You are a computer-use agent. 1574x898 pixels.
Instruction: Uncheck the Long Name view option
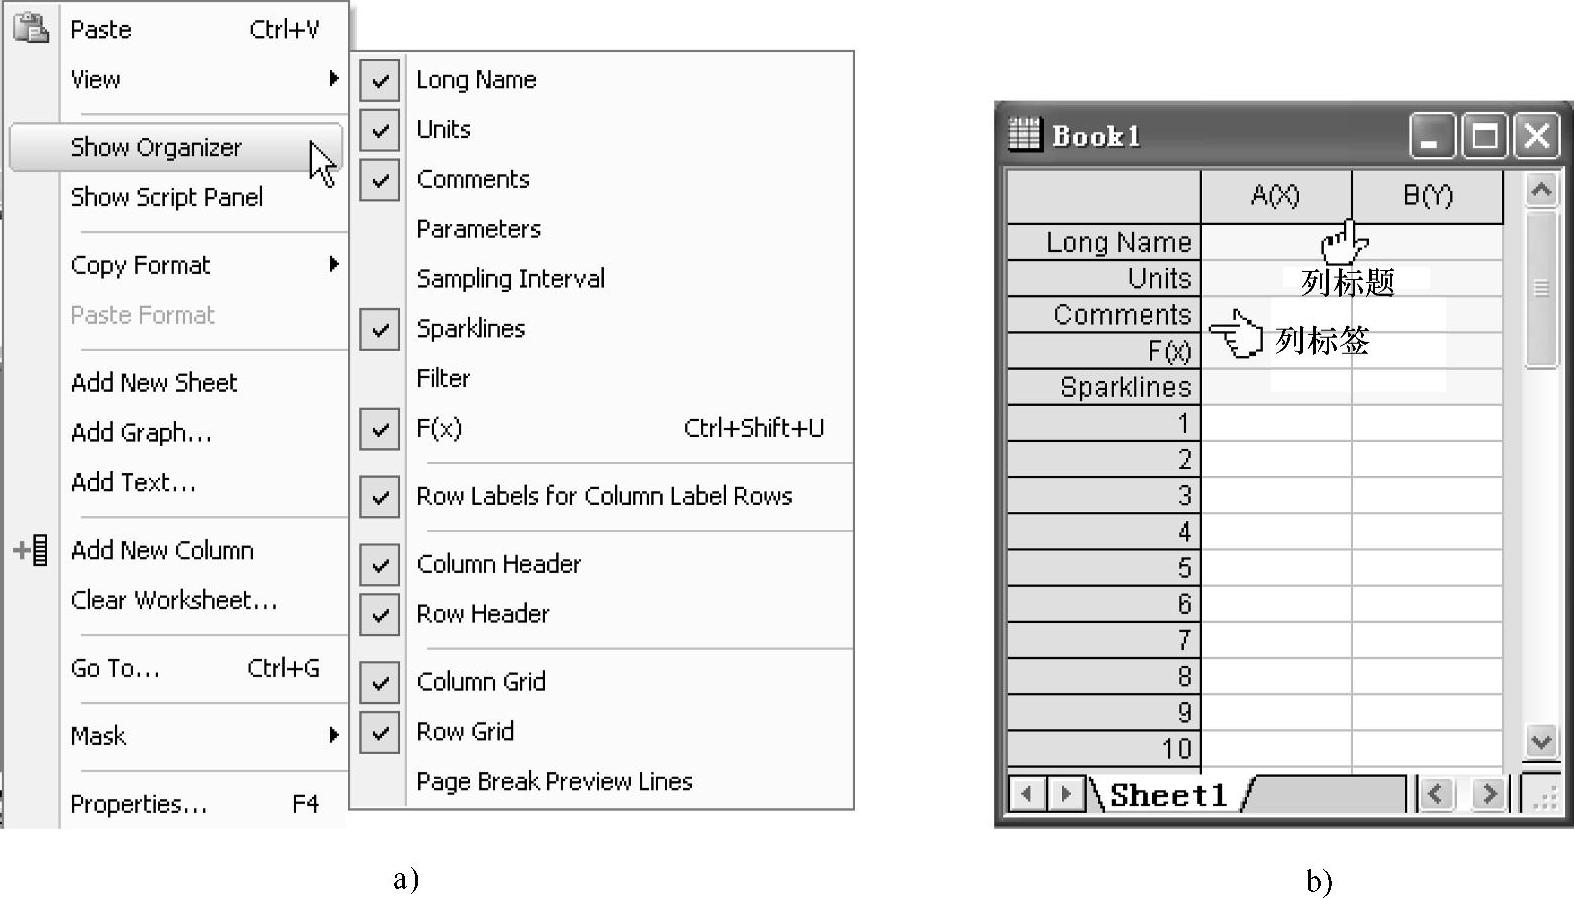(x=380, y=80)
